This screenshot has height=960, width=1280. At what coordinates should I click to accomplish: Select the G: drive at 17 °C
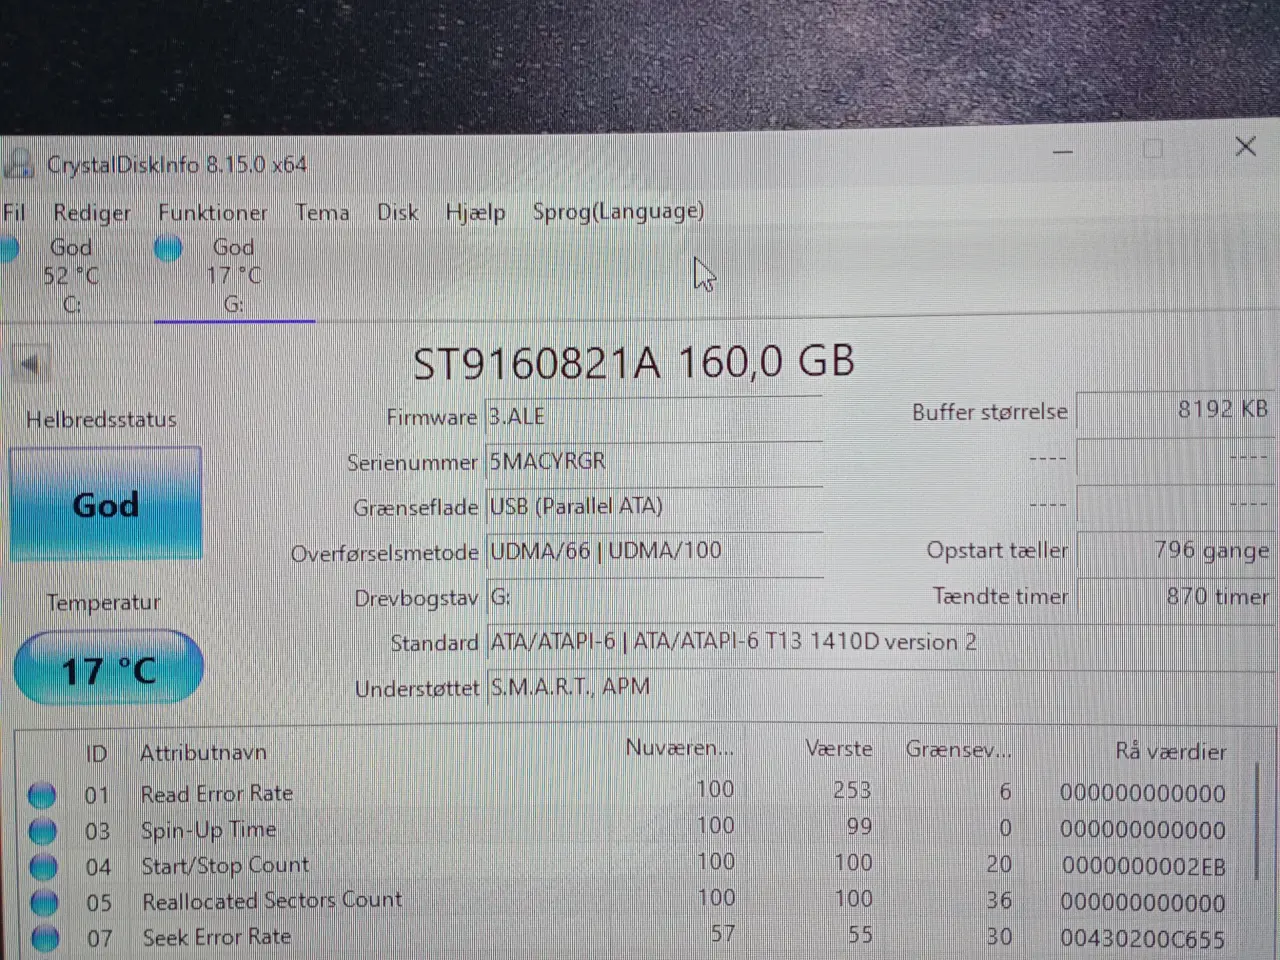(x=233, y=275)
